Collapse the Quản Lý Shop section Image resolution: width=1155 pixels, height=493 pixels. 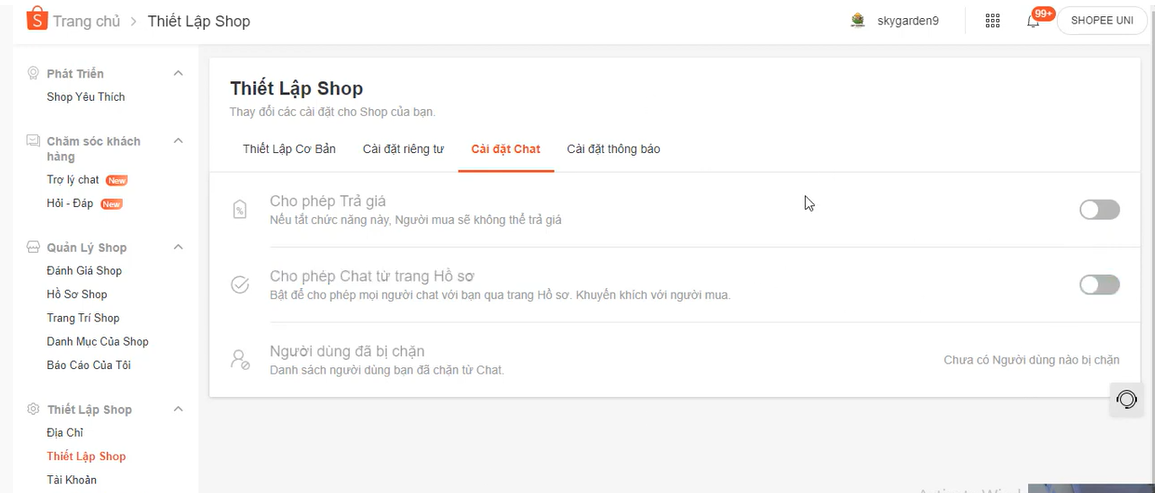click(x=178, y=247)
